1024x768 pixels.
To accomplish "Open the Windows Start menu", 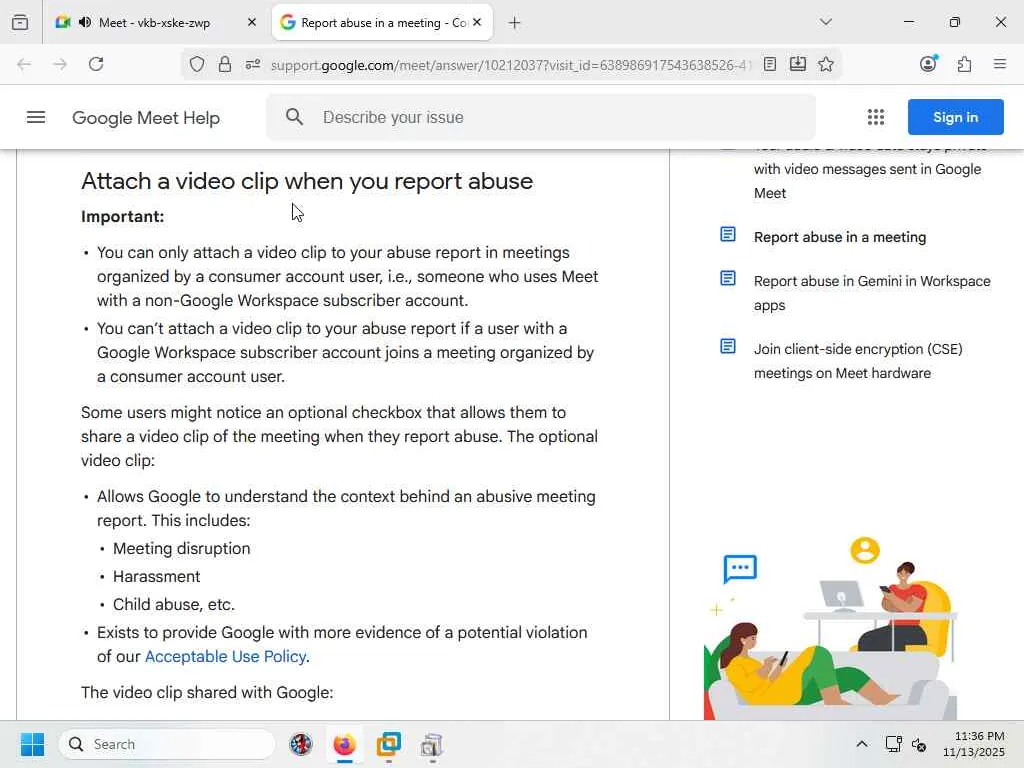I will pos(32,744).
